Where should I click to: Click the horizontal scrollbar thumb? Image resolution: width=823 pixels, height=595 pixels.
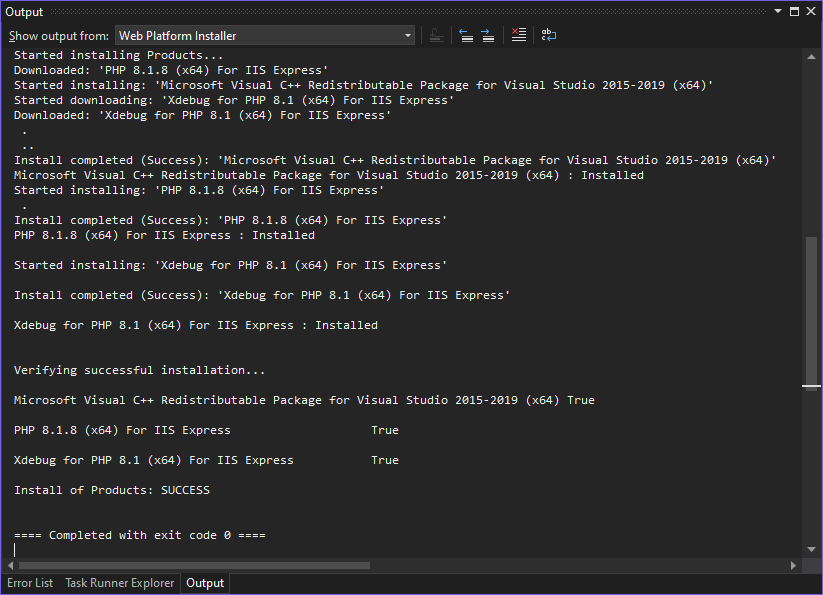click(194, 566)
